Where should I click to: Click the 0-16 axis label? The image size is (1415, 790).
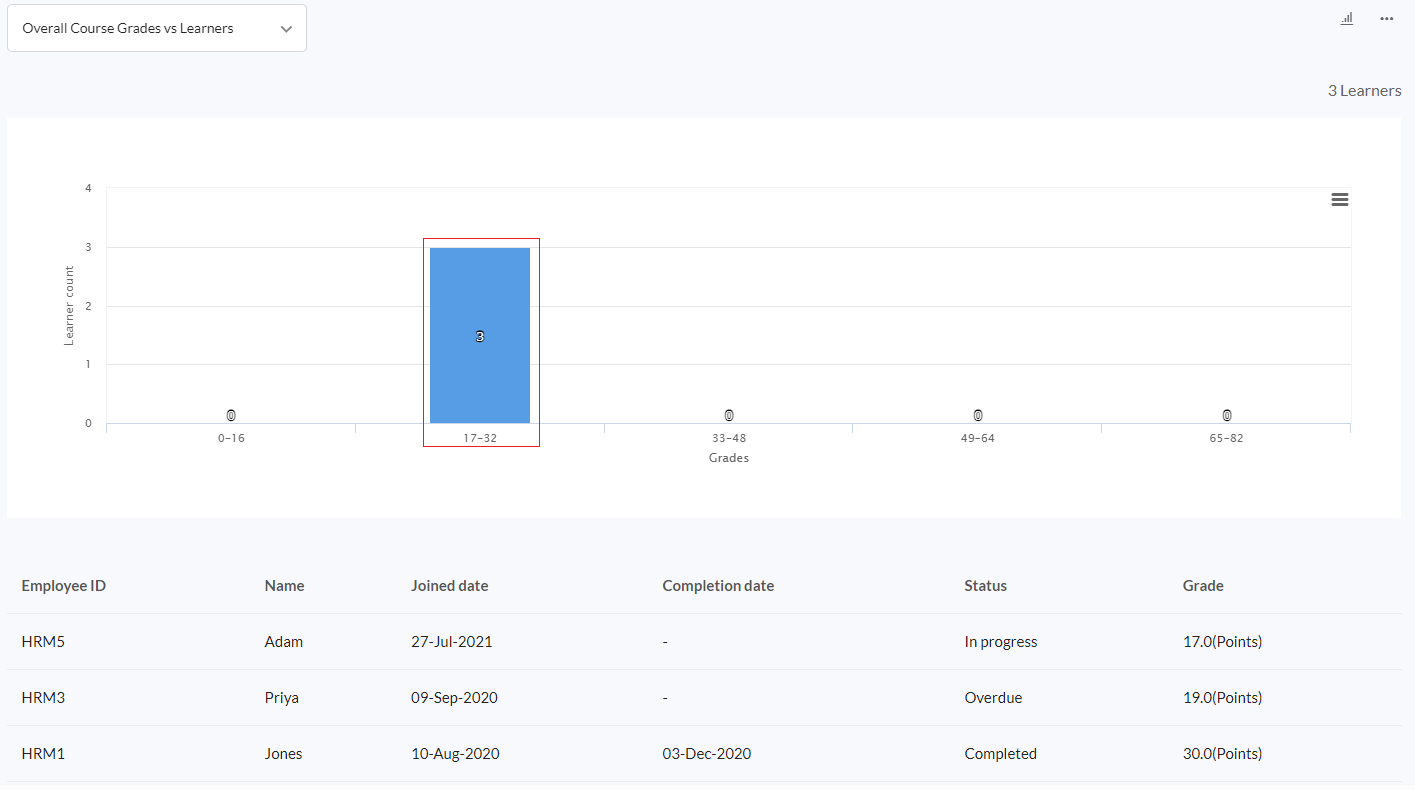[x=231, y=438]
